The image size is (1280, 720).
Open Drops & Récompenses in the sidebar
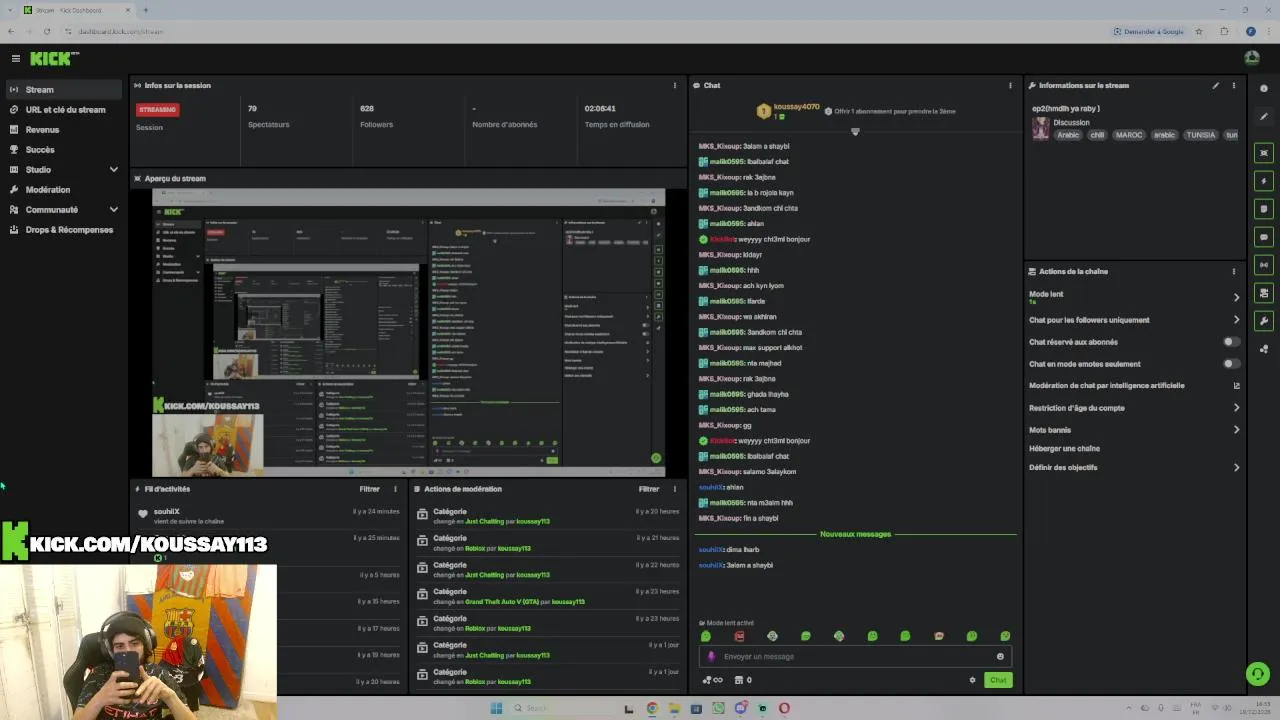64,230
